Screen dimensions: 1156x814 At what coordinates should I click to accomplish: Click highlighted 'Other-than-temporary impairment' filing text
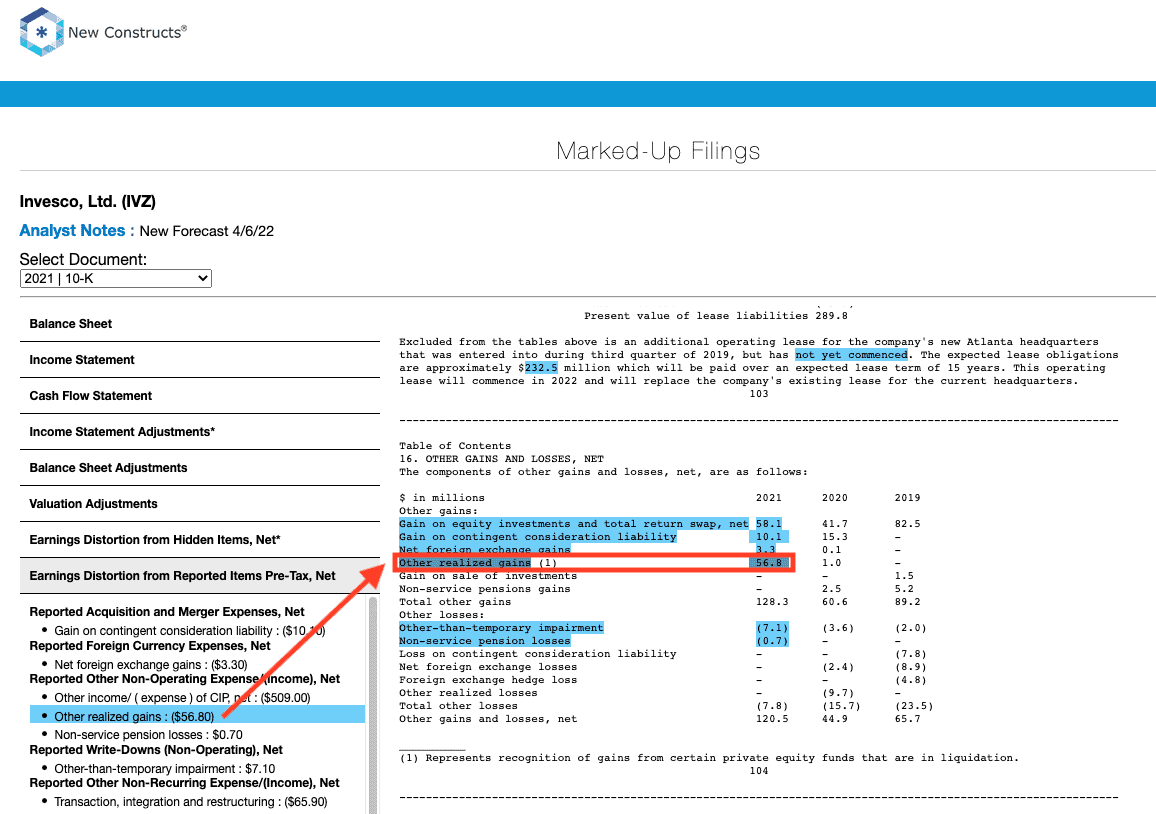click(x=501, y=627)
